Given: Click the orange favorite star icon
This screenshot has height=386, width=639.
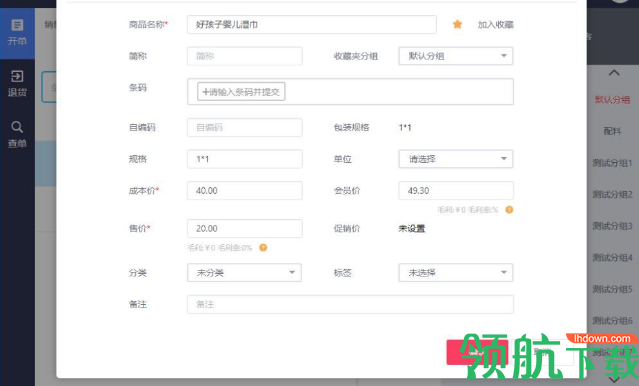Looking at the screenshot, I should [x=457, y=24].
